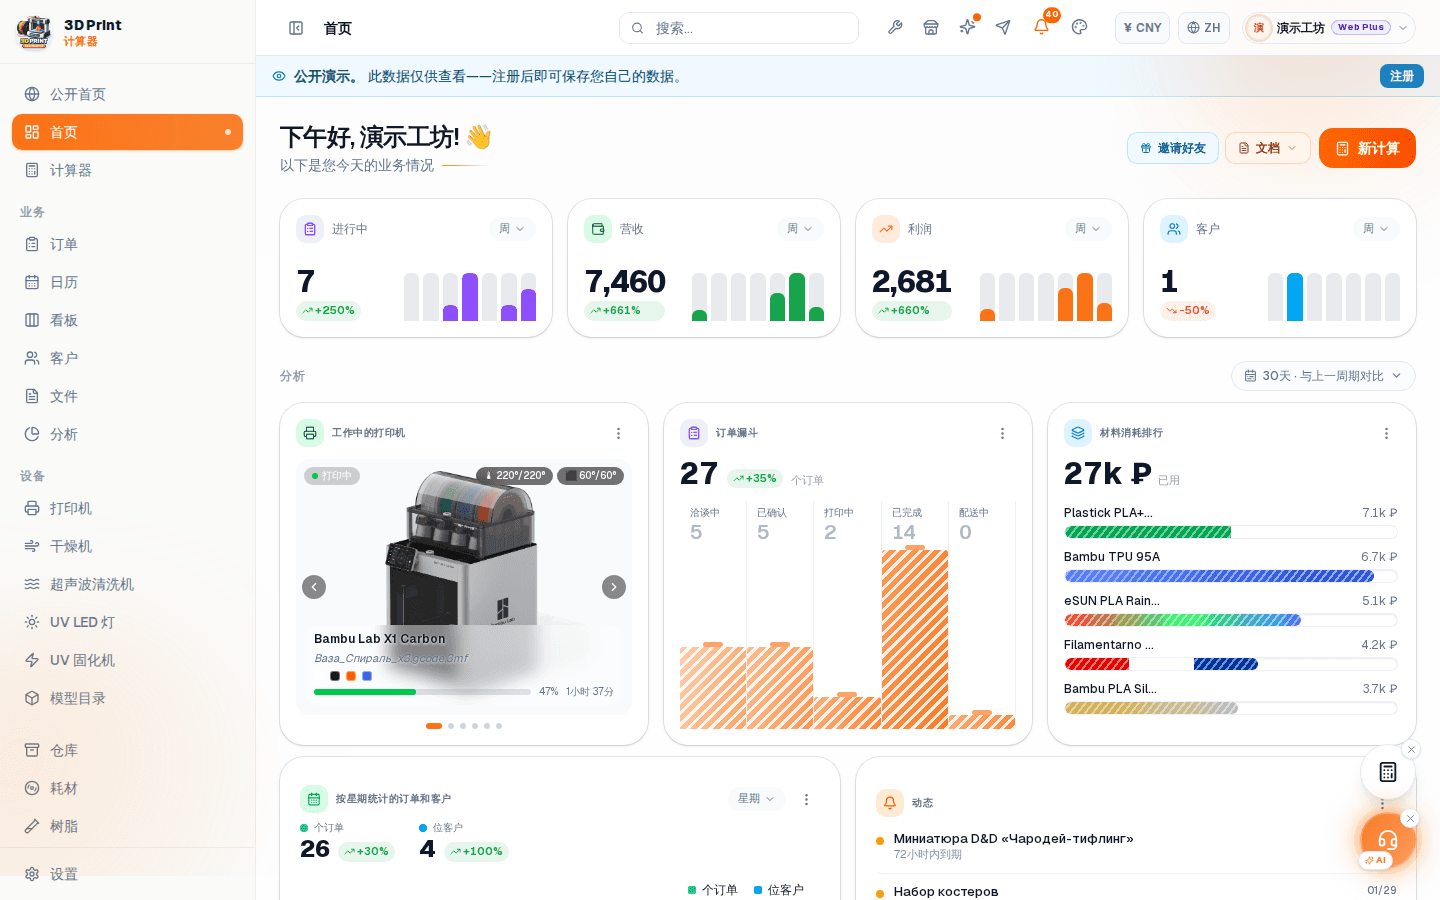The width and height of the screenshot is (1440, 900).
Task: Change period dropdown on 客户 card
Action: 1376,229
